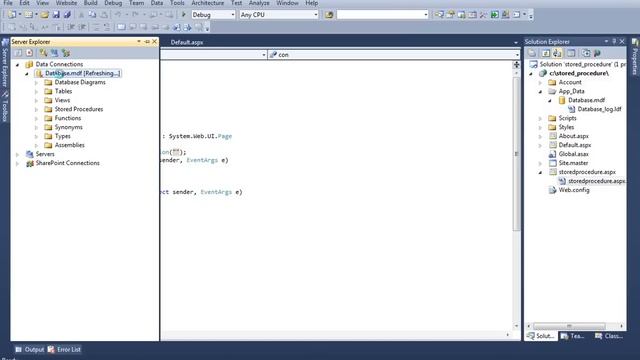Toggle auto-hide pin on Solution Explorer
This screenshot has width=640, height=360.
(614, 42)
